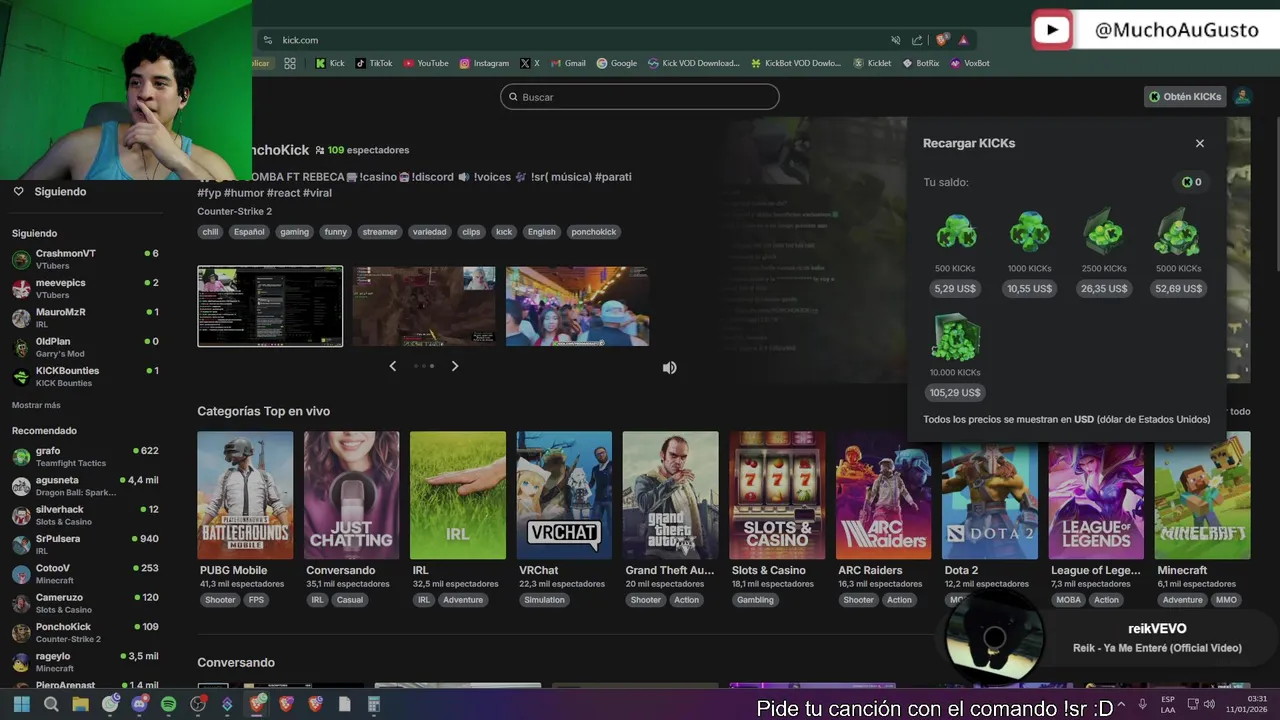The height and width of the screenshot is (720, 1280).
Task: Open MauroMzR channel in sidebar
Action: point(85,318)
